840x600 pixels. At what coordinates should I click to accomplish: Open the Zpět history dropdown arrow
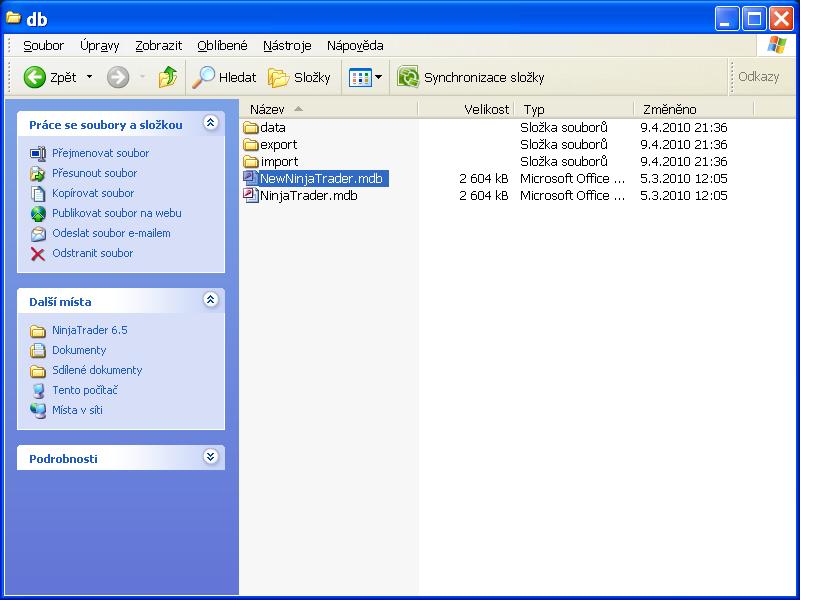pyautogui.click(x=89, y=77)
